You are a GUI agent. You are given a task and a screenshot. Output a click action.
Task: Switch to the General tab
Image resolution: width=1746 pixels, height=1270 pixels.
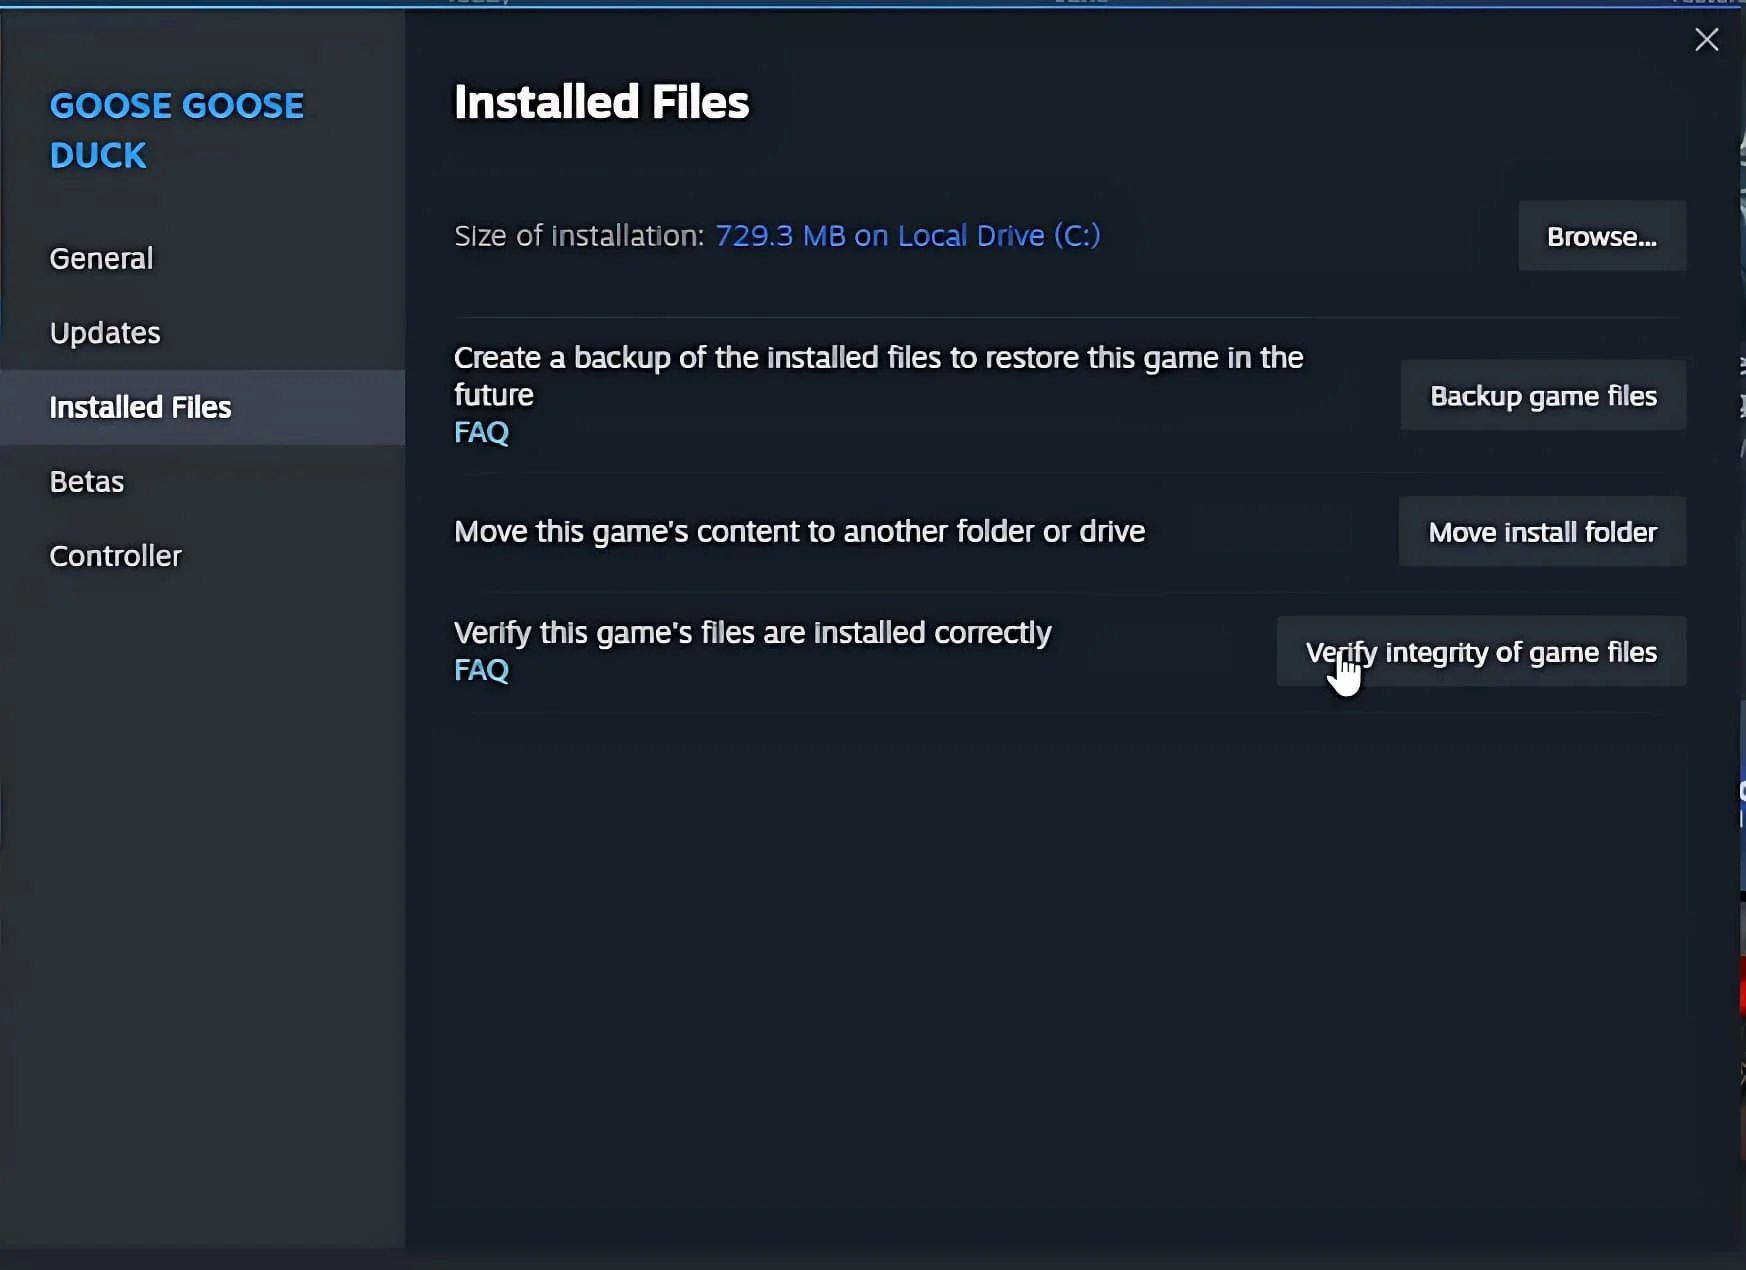pyautogui.click(x=100, y=257)
